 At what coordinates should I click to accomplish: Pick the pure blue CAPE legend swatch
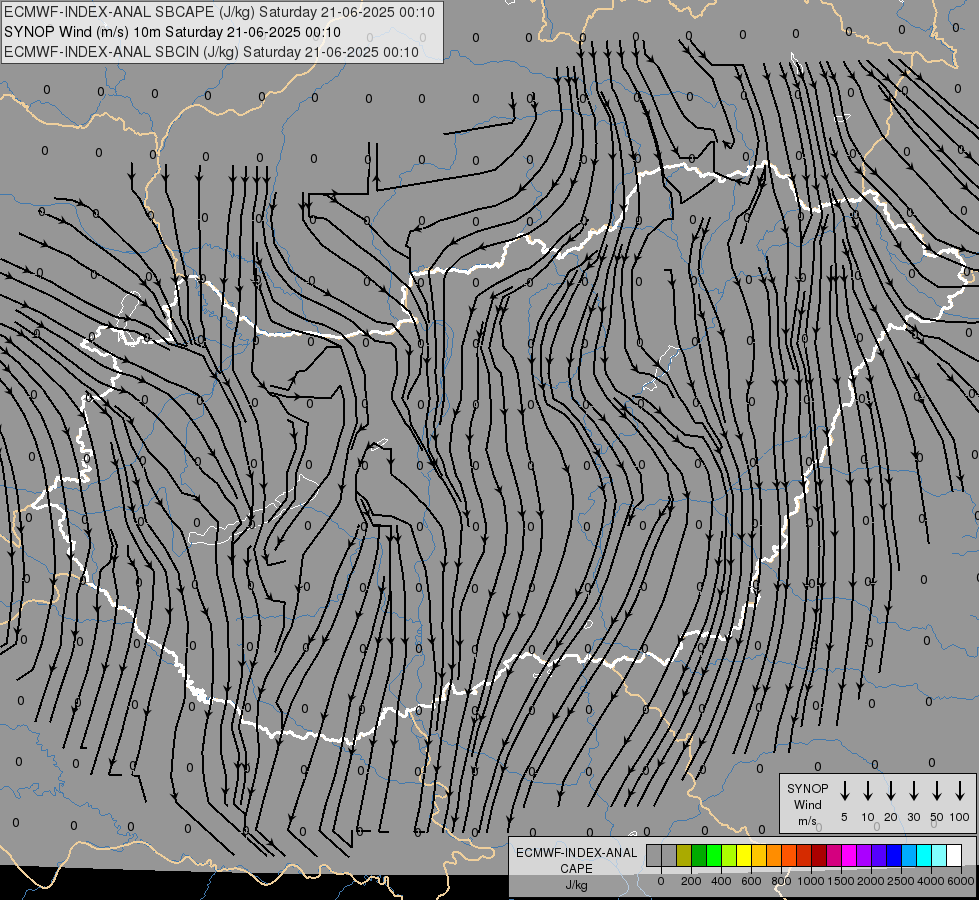895,856
